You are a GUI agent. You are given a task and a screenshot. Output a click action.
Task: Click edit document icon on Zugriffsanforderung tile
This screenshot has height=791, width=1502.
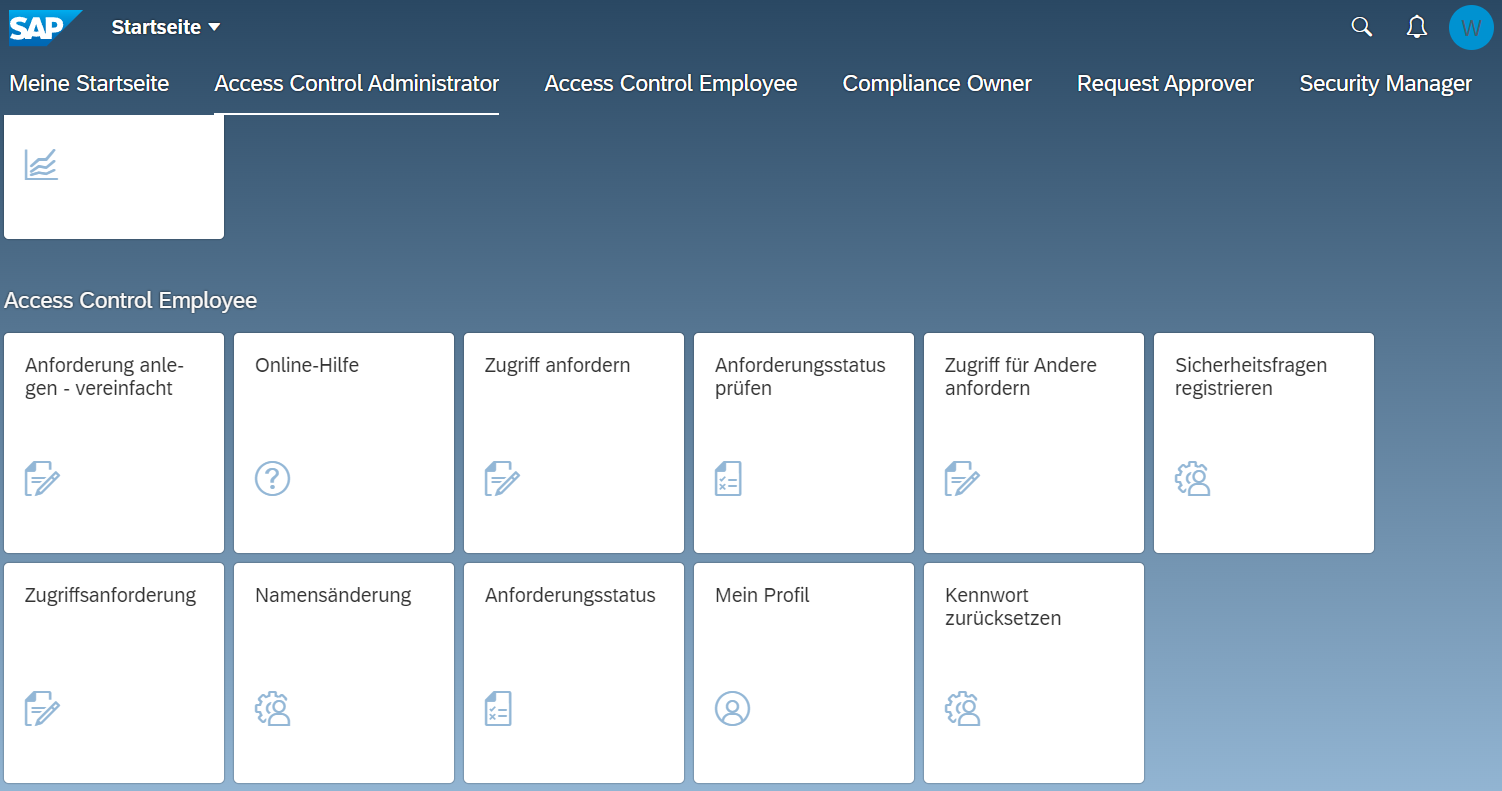pyautogui.click(x=42, y=709)
